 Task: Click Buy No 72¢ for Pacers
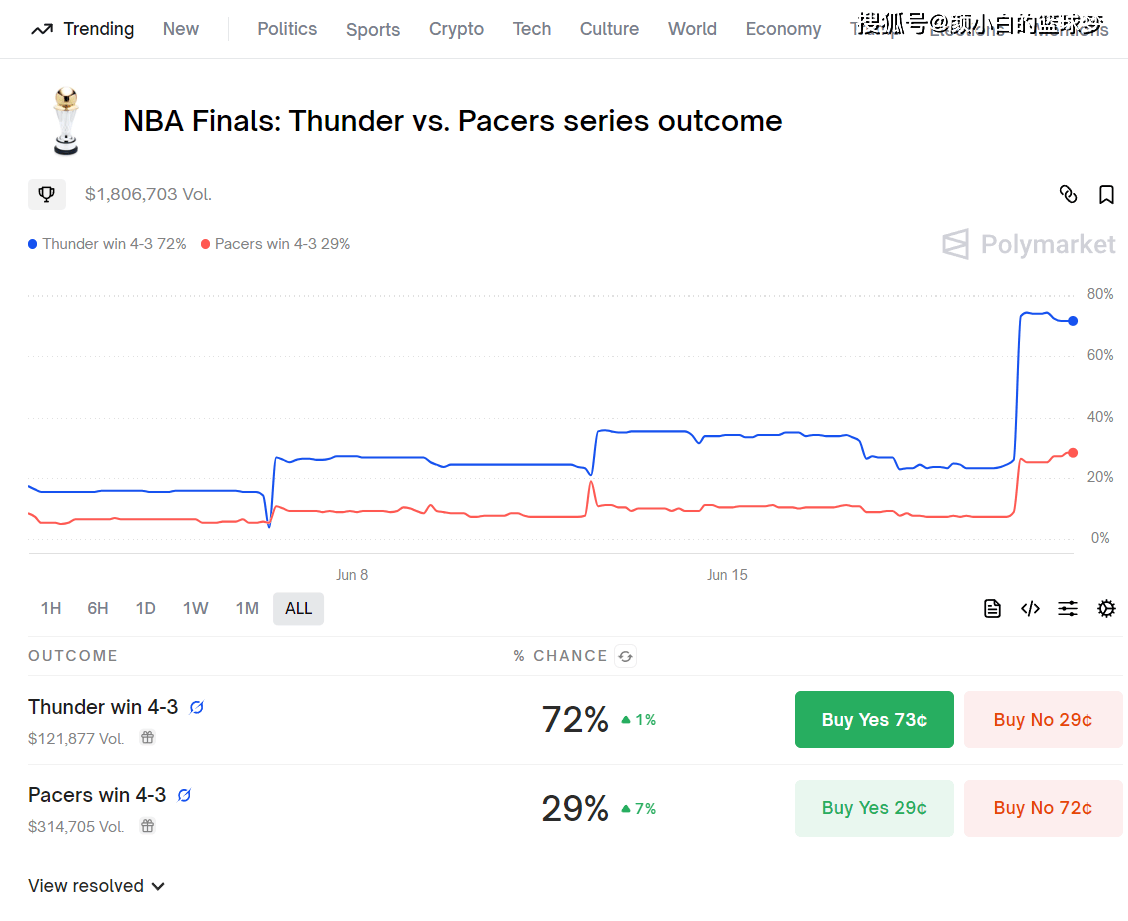point(1043,808)
